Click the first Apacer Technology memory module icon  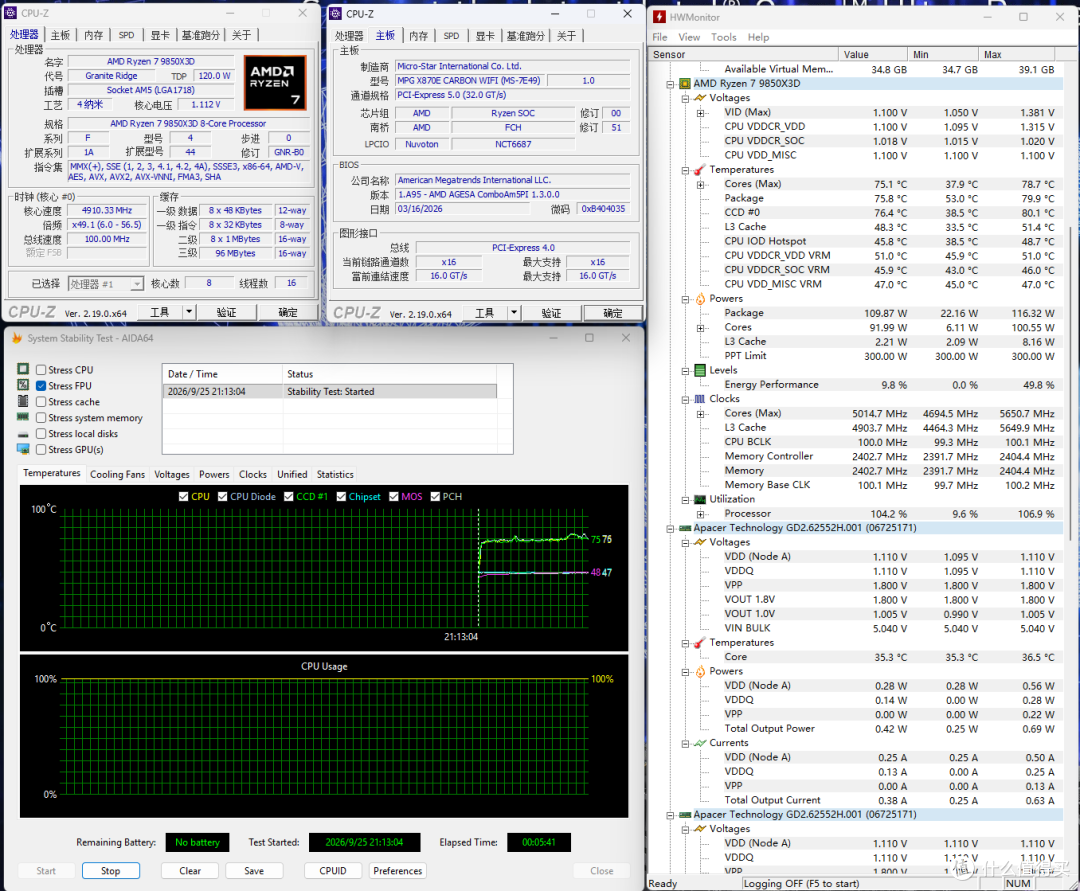[685, 528]
